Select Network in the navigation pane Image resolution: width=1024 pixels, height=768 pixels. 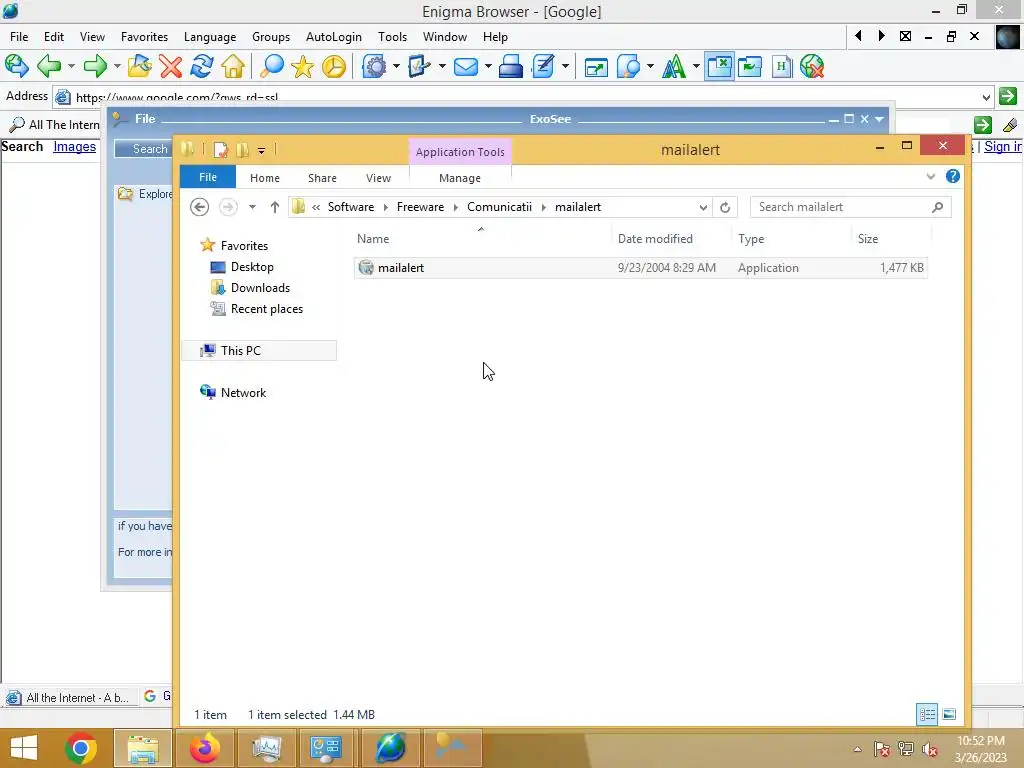click(243, 392)
